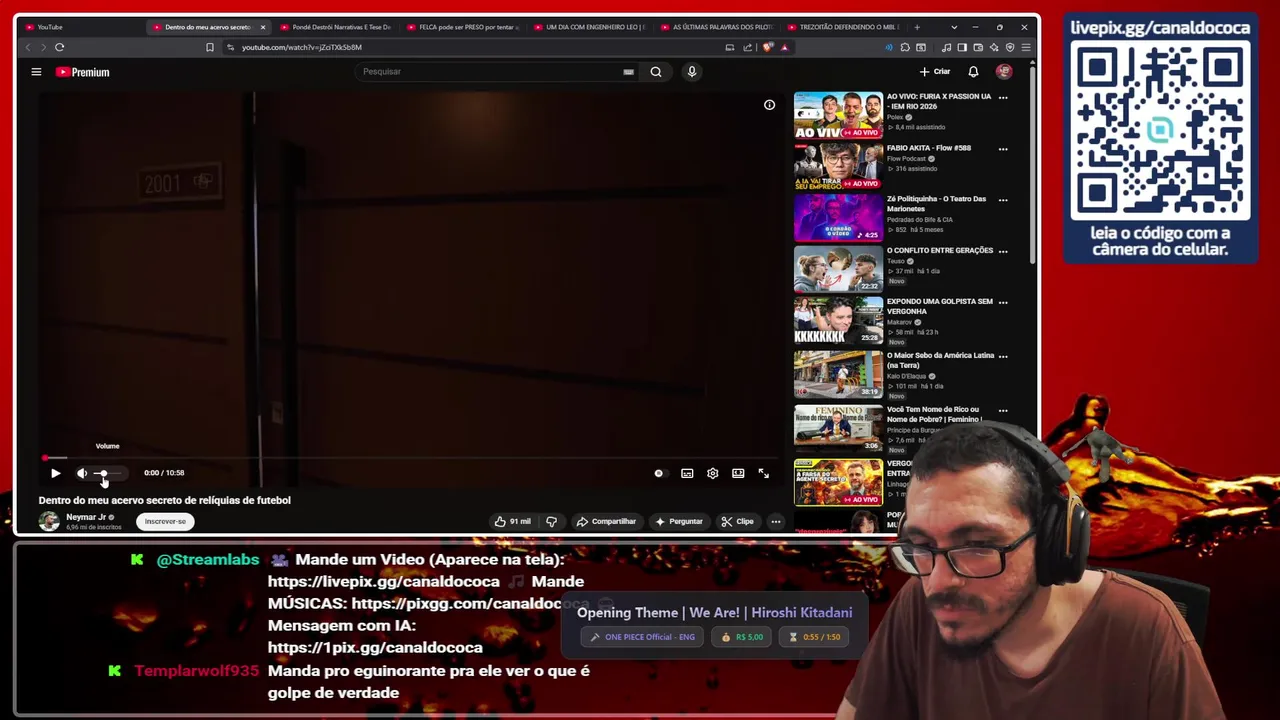
Task: Click the search magnifier button
Action: 656,72
